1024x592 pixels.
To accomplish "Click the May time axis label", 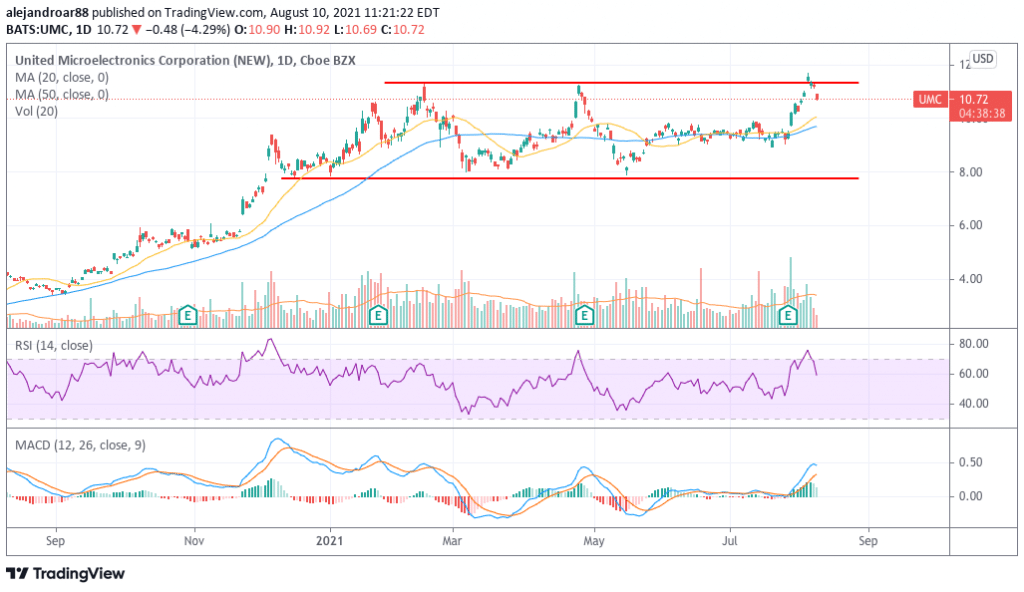I will 594,541.
